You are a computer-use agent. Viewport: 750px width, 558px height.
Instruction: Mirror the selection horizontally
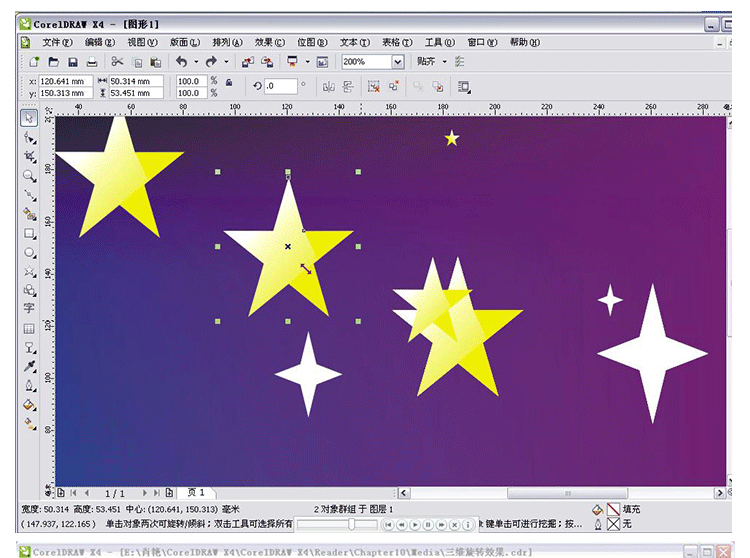329,87
